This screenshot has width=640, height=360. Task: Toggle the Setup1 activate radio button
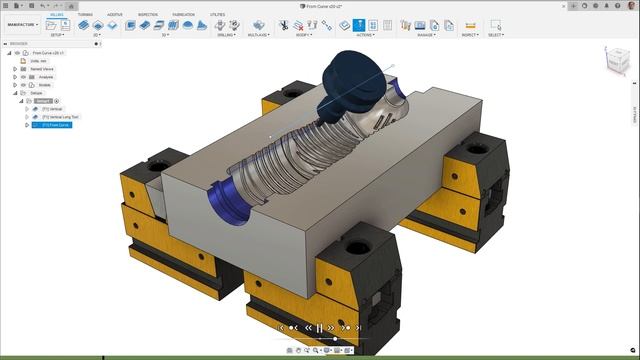[57, 101]
